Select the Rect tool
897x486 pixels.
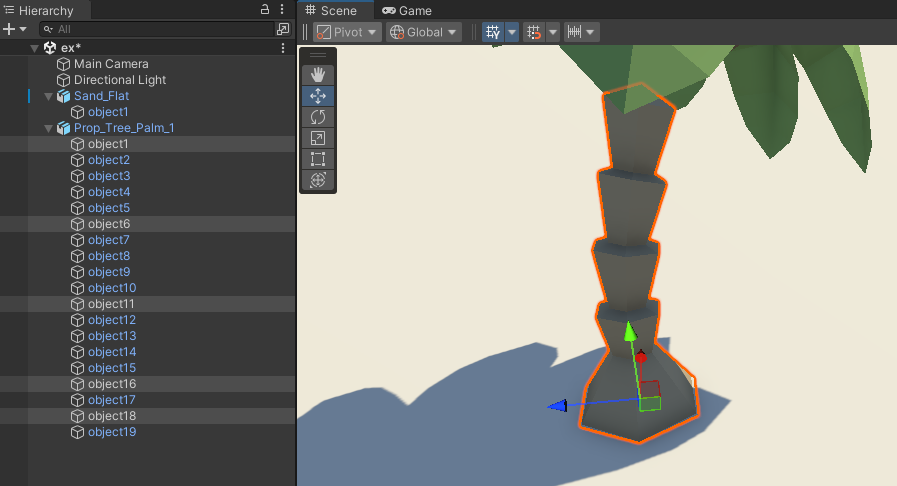tap(319, 159)
